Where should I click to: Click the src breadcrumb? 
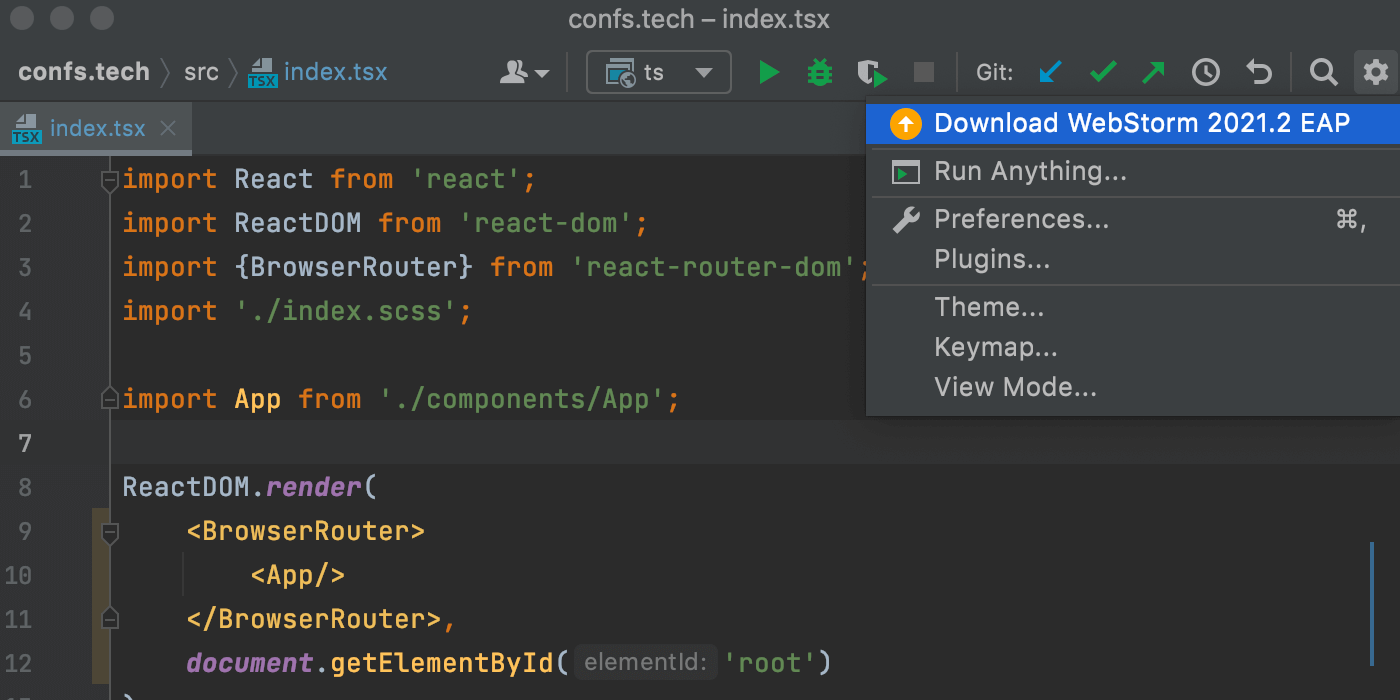pos(201,71)
